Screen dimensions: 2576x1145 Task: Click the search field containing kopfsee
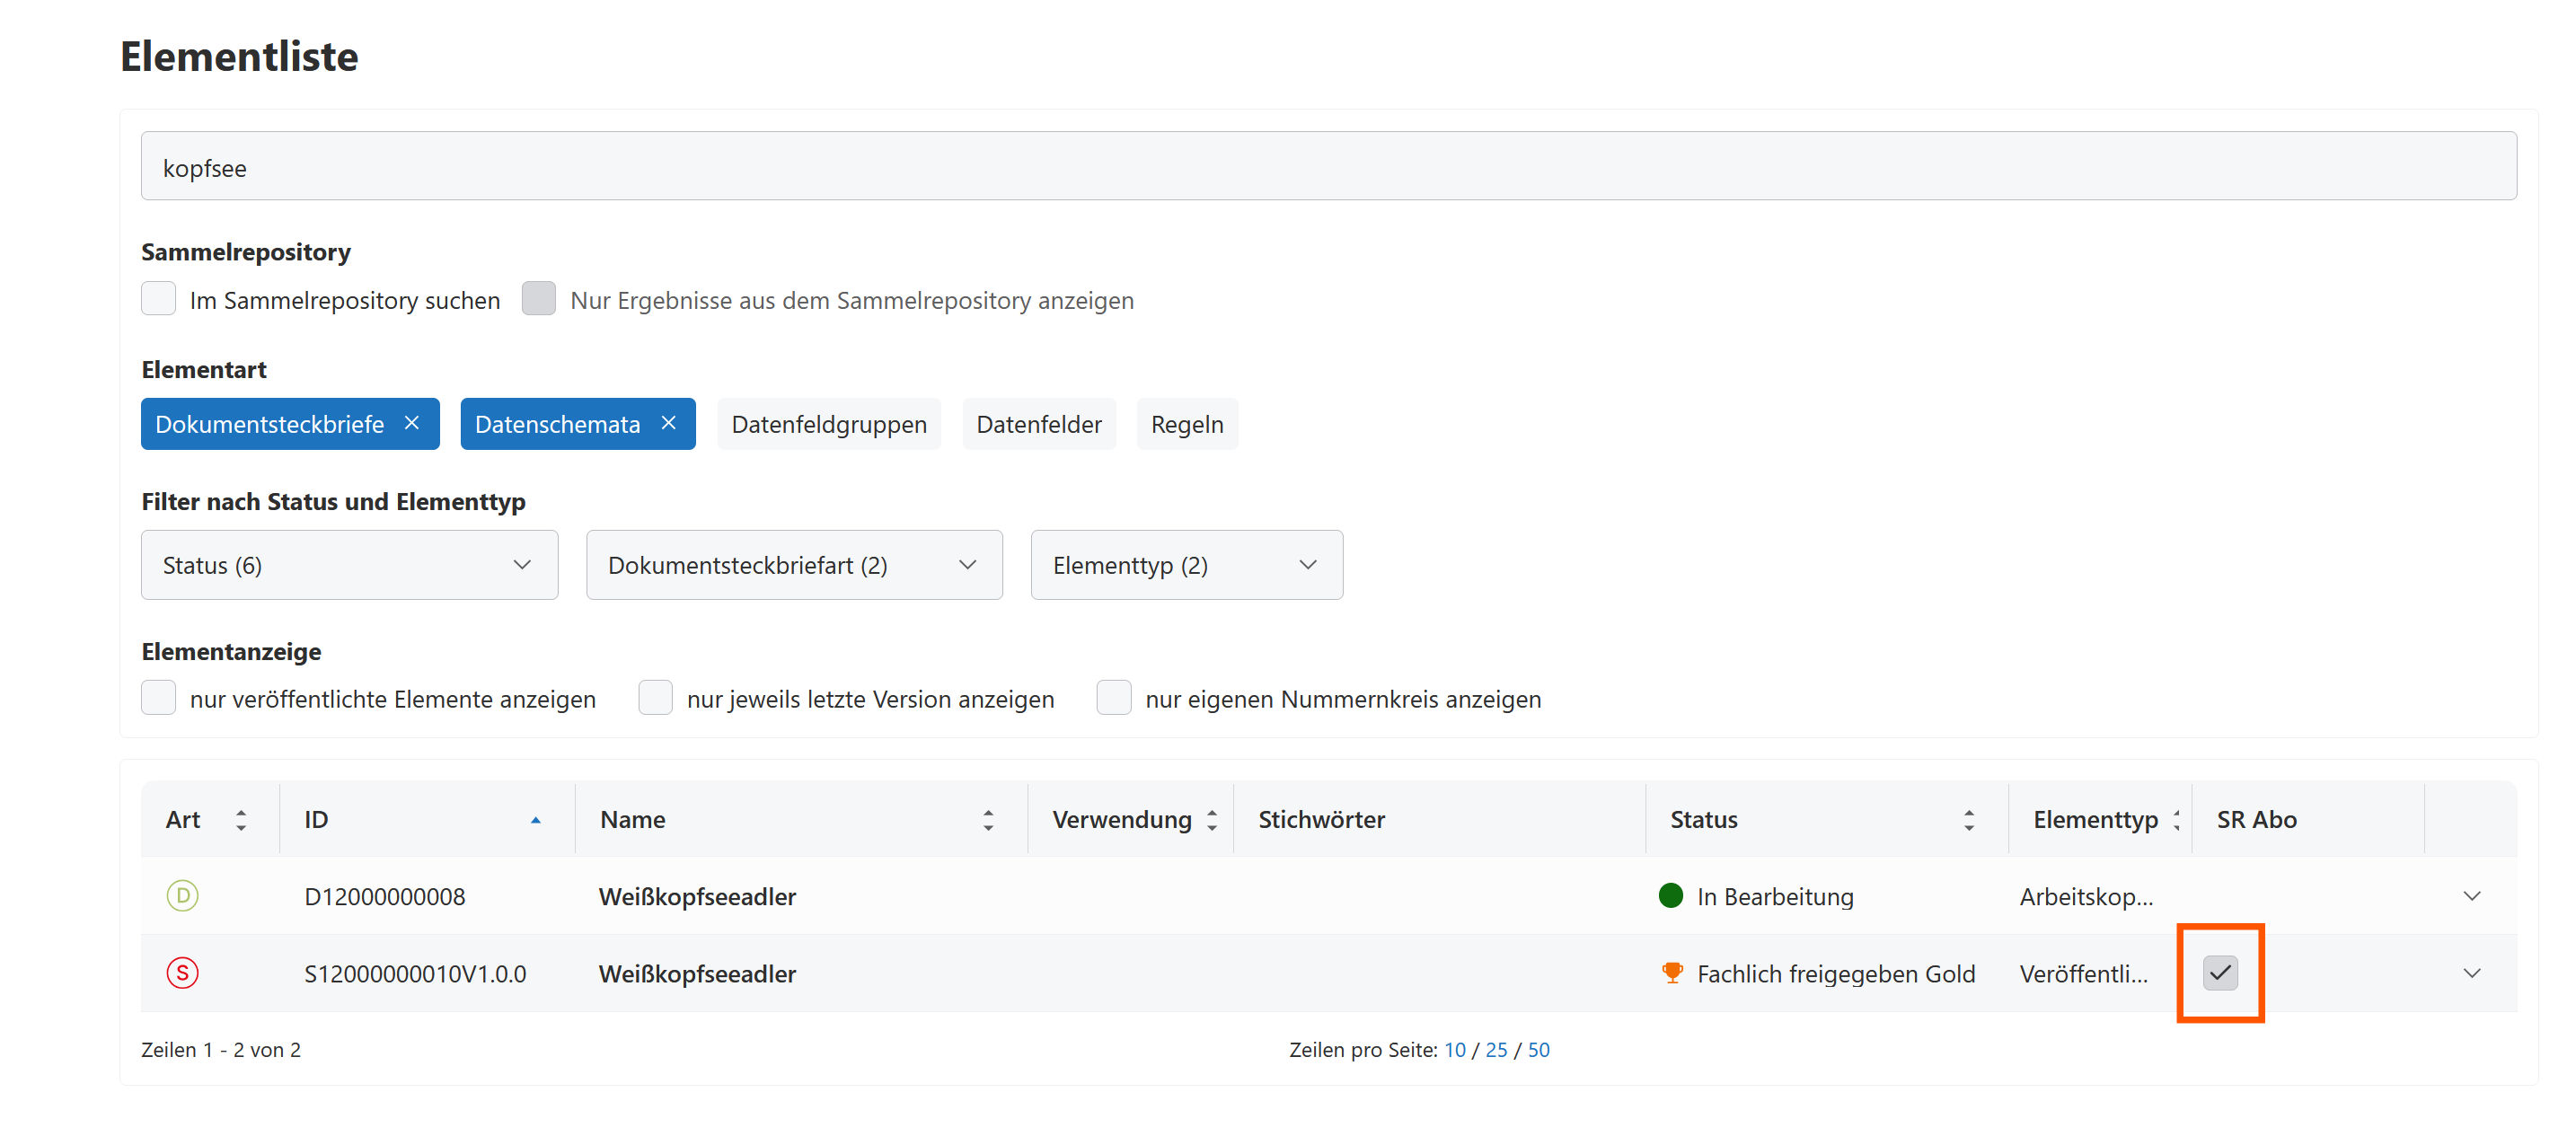coord(1328,167)
